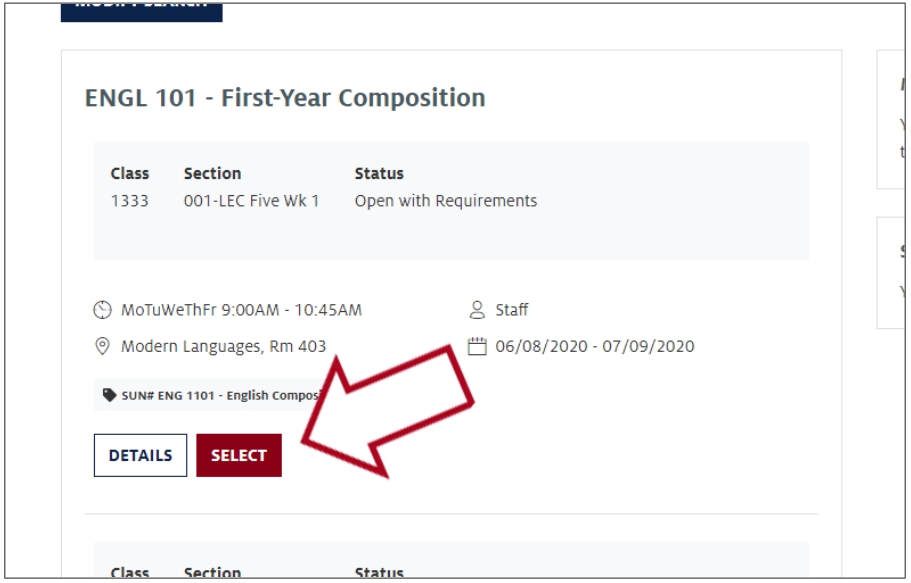Click the MoTuWeThFr 9:00AM - 10:45AM time

coord(241,310)
